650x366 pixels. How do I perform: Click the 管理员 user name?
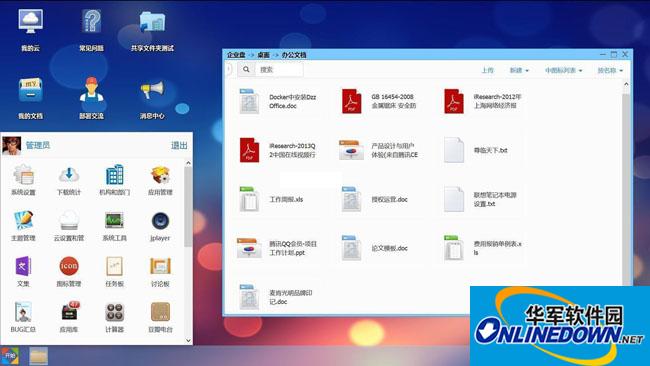pyautogui.click(x=38, y=145)
